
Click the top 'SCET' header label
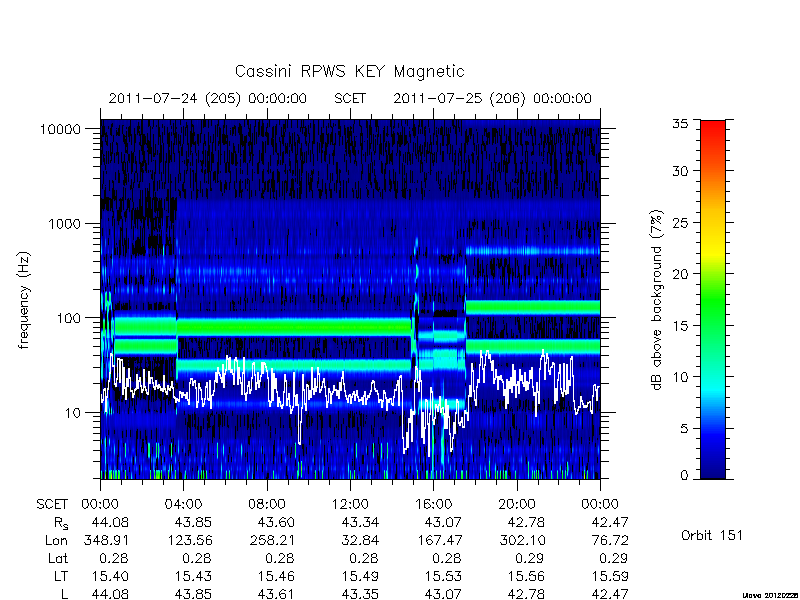[x=350, y=98]
